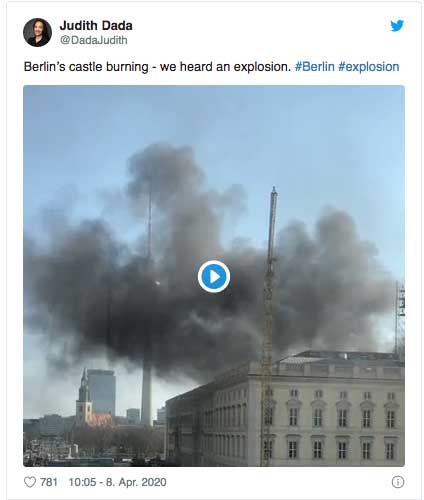
Task: Click the Twitter bird logo
Action: point(397,26)
